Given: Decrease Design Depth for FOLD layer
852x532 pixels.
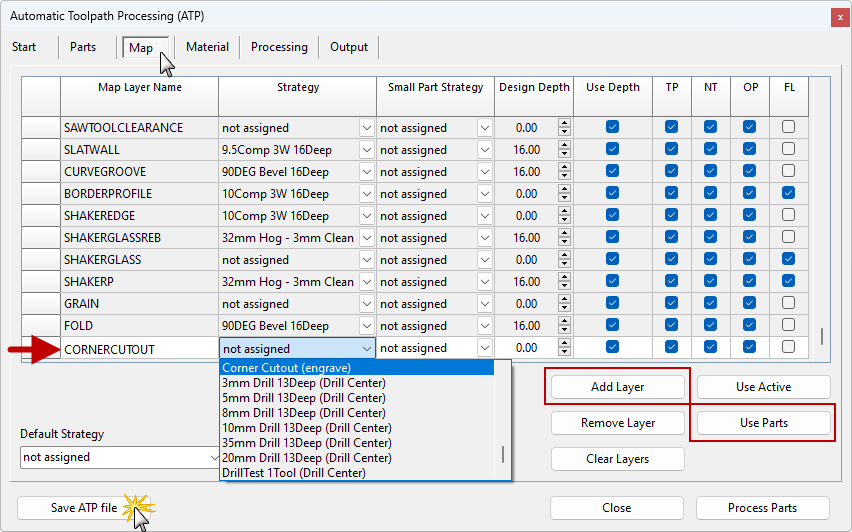Looking at the screenshot, I should (564, 330).
